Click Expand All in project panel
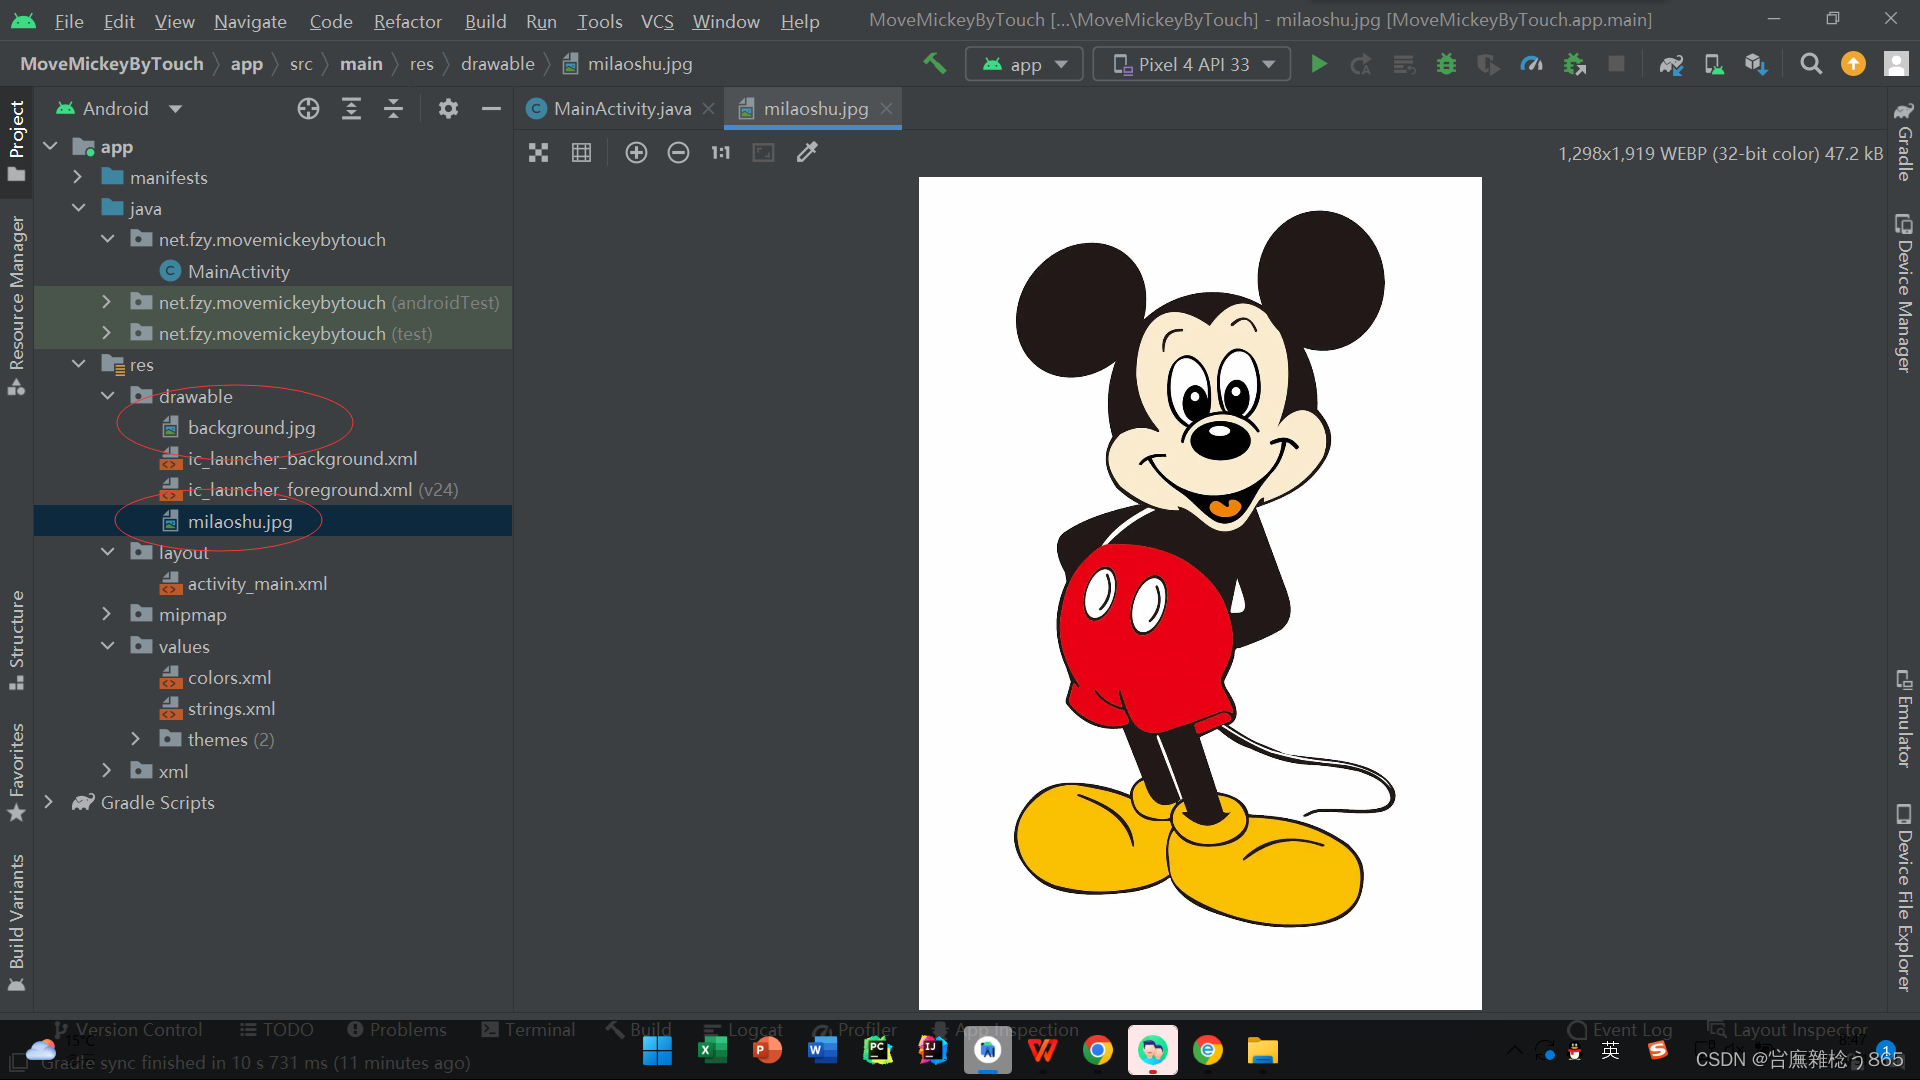Screen dimensions: 1920x1080 pyautogui.click(x=351, y=109)
